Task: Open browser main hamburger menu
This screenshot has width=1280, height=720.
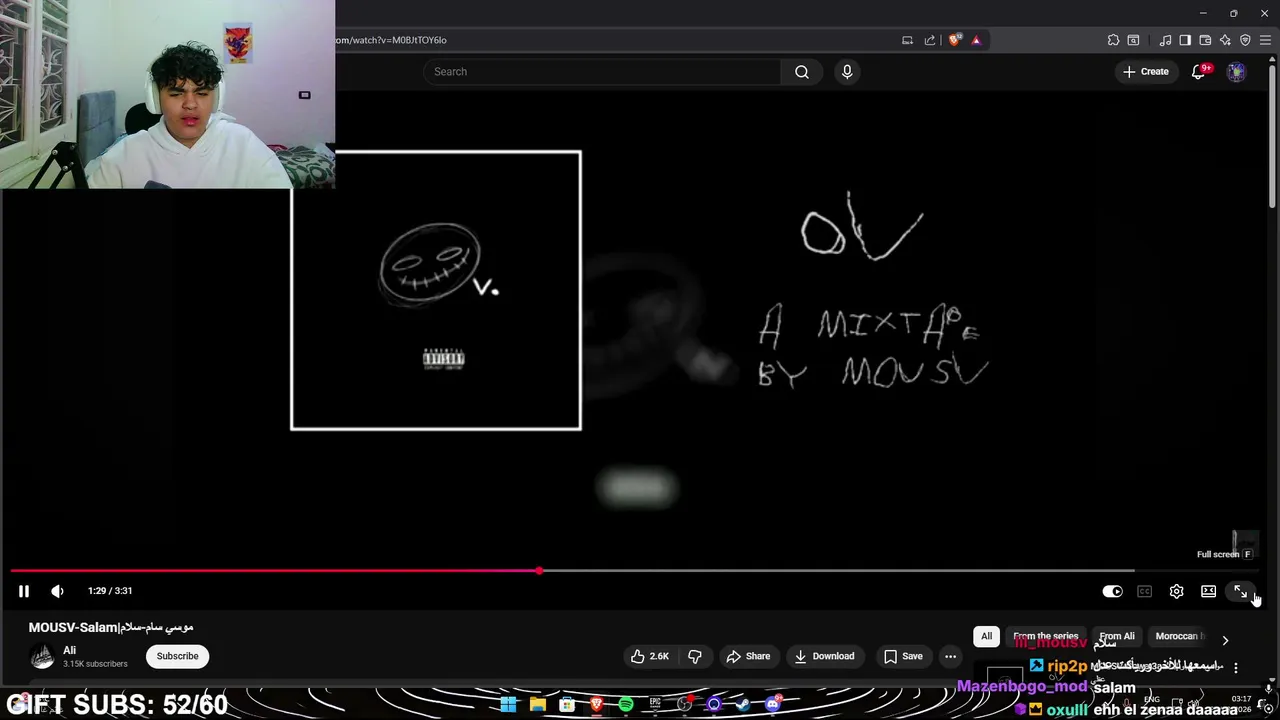Action: tap(1265, 40)
